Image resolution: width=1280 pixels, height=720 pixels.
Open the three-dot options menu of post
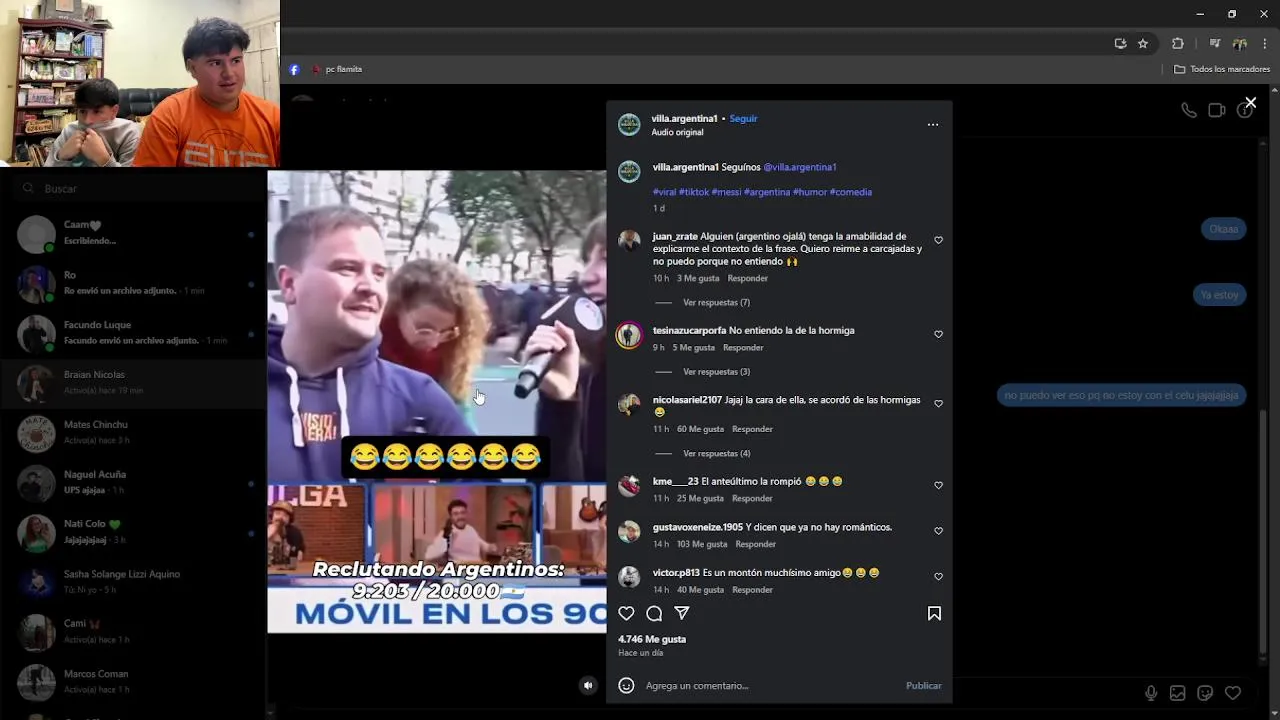pyautogui.click(x=933, y=125)
